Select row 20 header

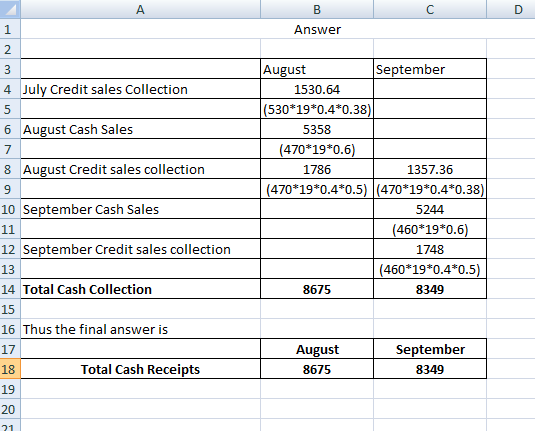point(10,409)
